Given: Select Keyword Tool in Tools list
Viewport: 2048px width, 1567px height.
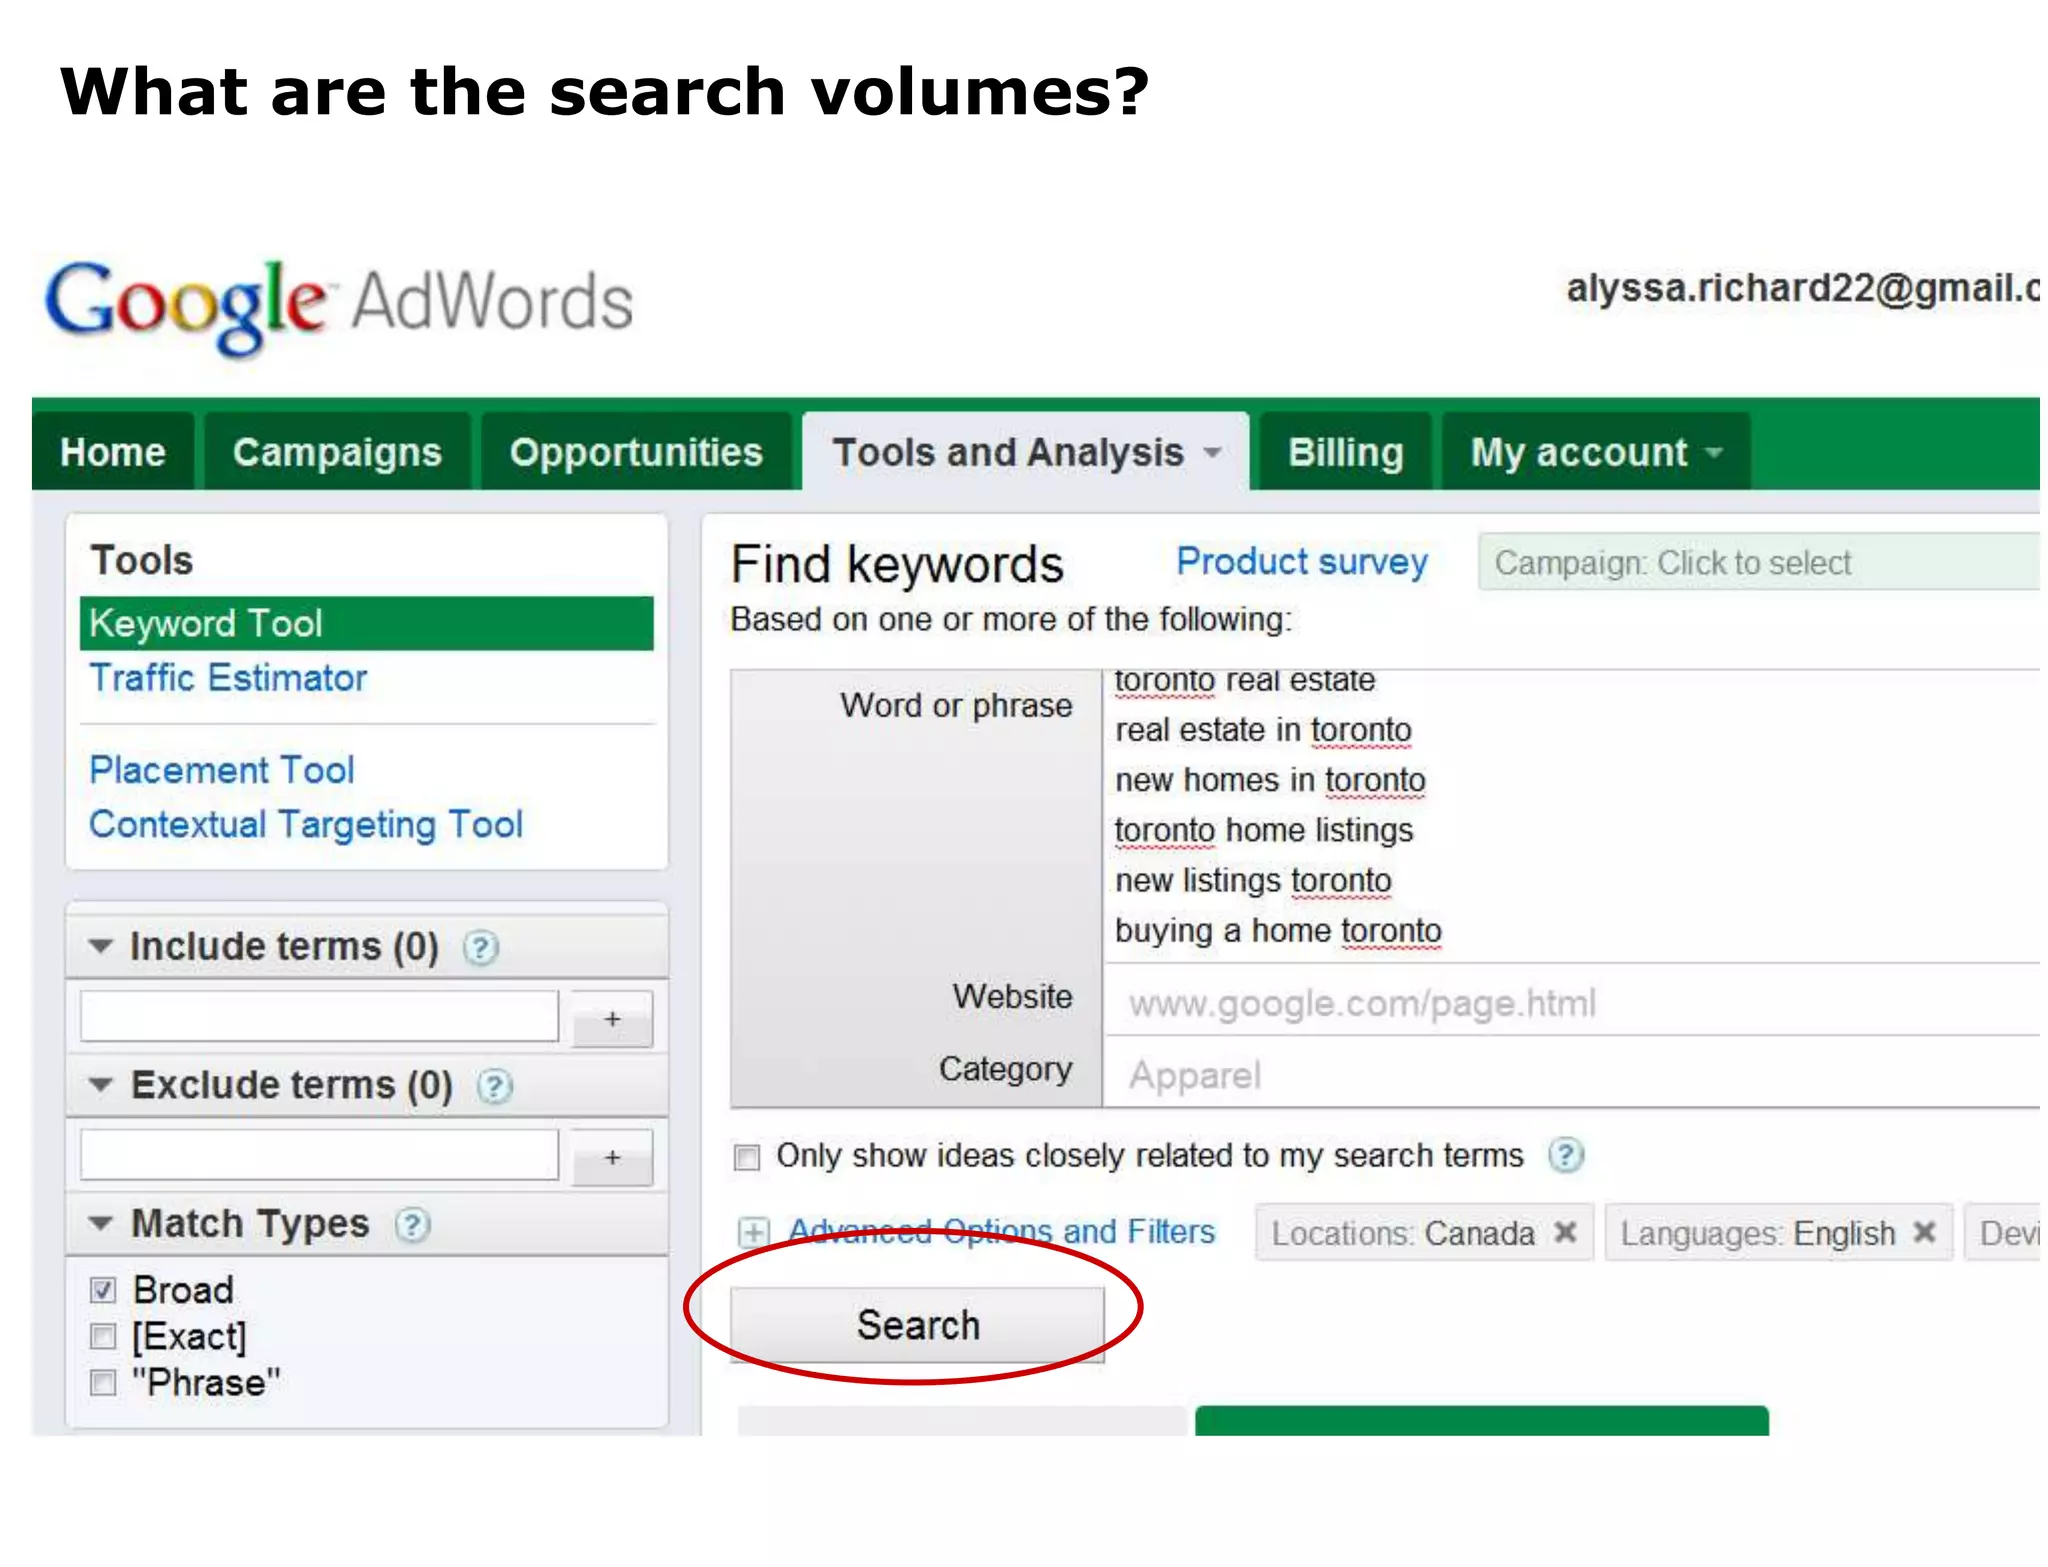Looking at the screenshot, I should [x=366, y=624].
